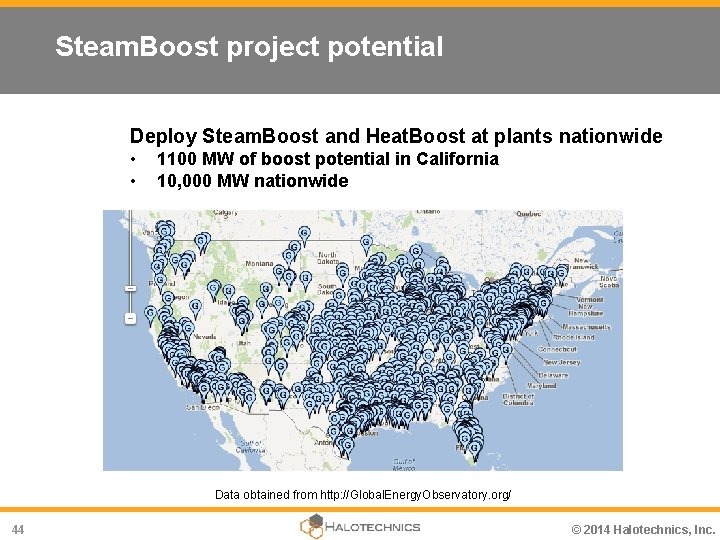This screenshot has width=720, height=540.
Task: Click the Vermont map label
Action: [x=590, y=299]
